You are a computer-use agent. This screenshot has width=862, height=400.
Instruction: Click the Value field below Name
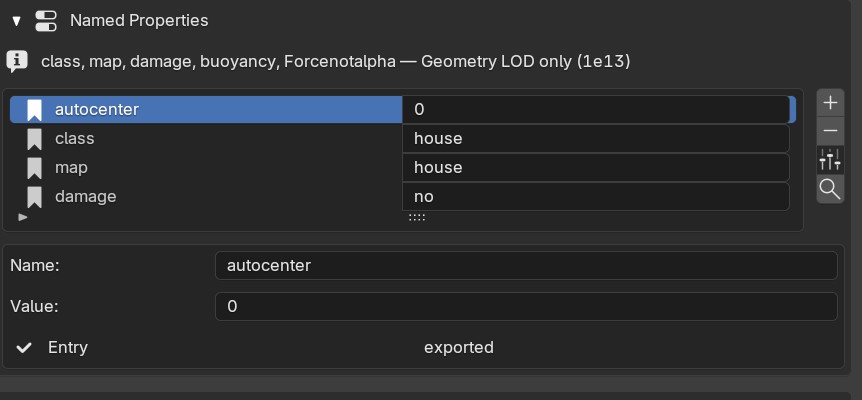(526, 306)
